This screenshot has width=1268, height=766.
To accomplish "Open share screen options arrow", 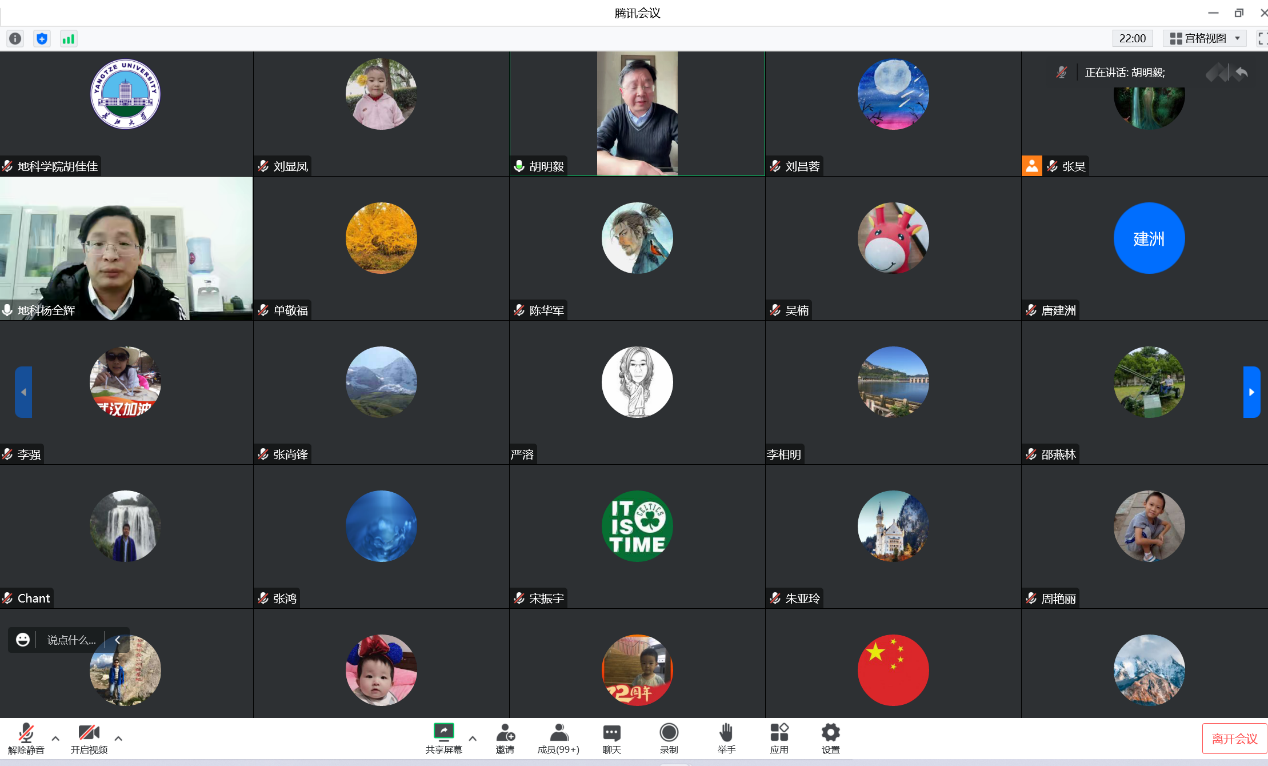I will point(472,739).
